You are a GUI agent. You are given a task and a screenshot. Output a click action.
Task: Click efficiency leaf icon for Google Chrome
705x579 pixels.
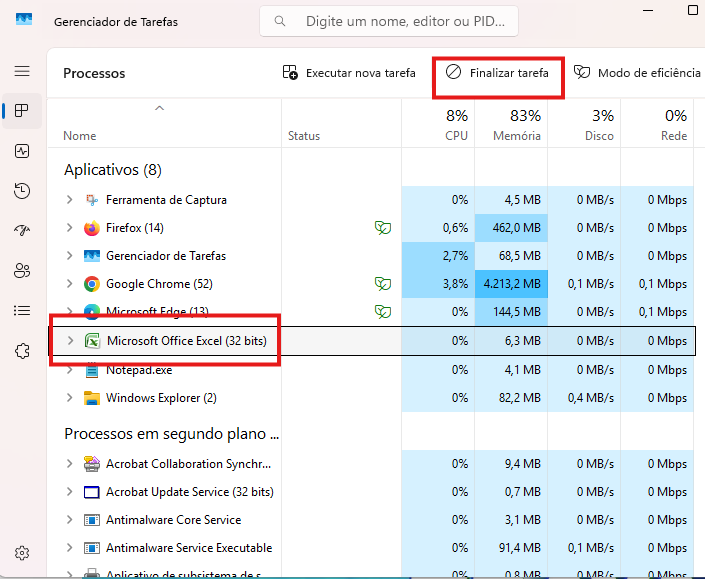tap(383, 284)
